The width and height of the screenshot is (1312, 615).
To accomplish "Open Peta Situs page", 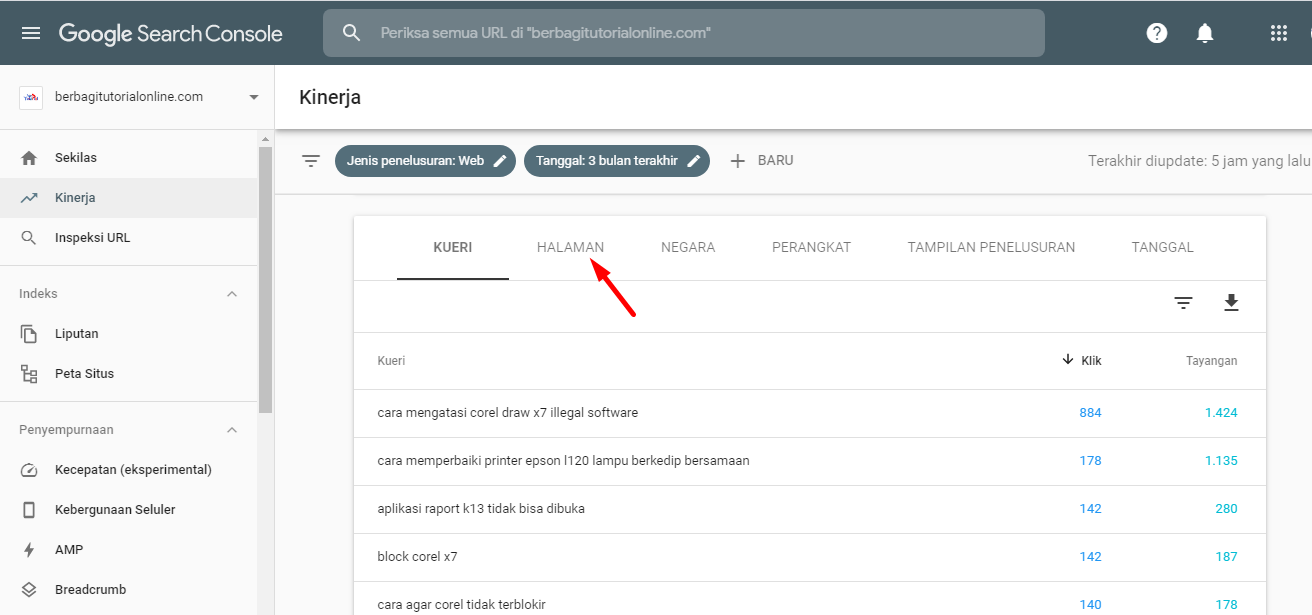I will click(128, 374).
